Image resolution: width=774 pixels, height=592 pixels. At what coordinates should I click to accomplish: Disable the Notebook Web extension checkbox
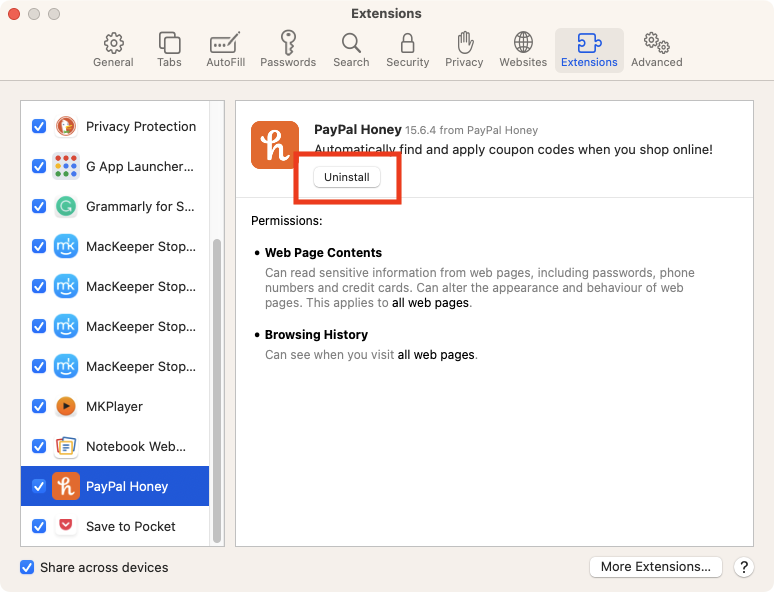39,446
